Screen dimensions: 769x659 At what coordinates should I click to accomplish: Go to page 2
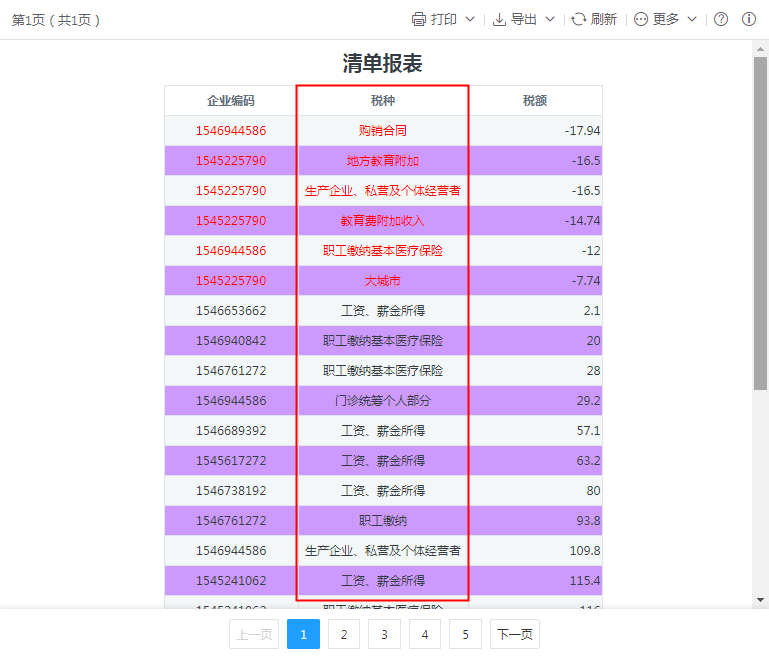pyautogui.click(x=343, y=634)
